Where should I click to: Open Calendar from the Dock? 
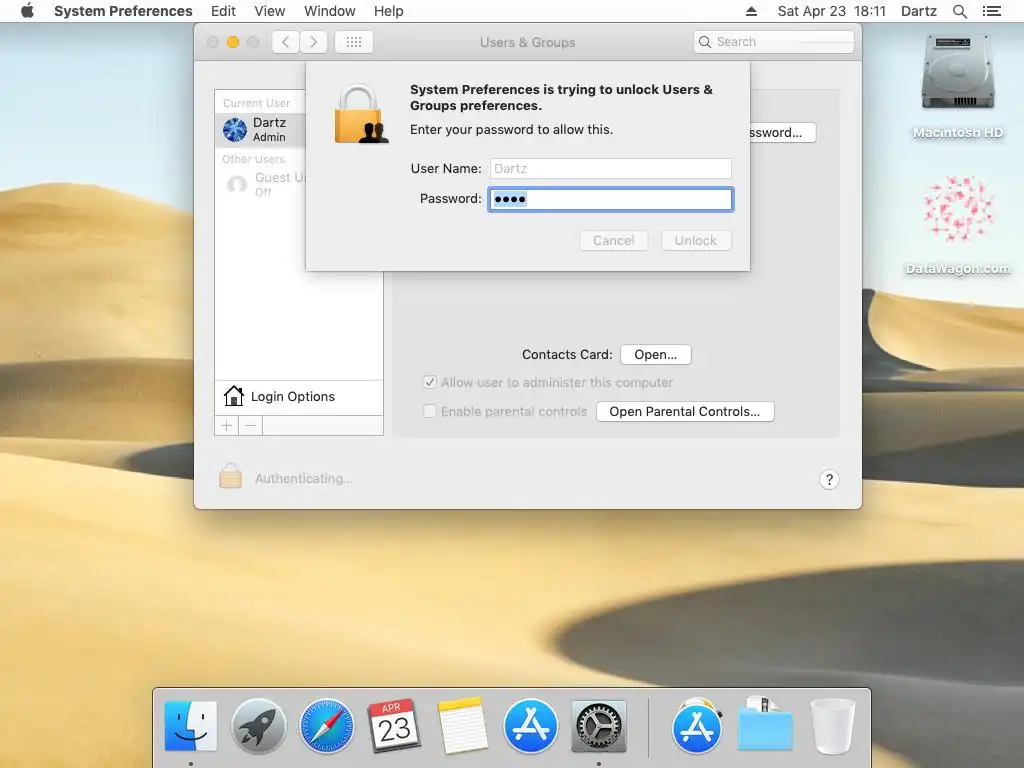[394, 725]
